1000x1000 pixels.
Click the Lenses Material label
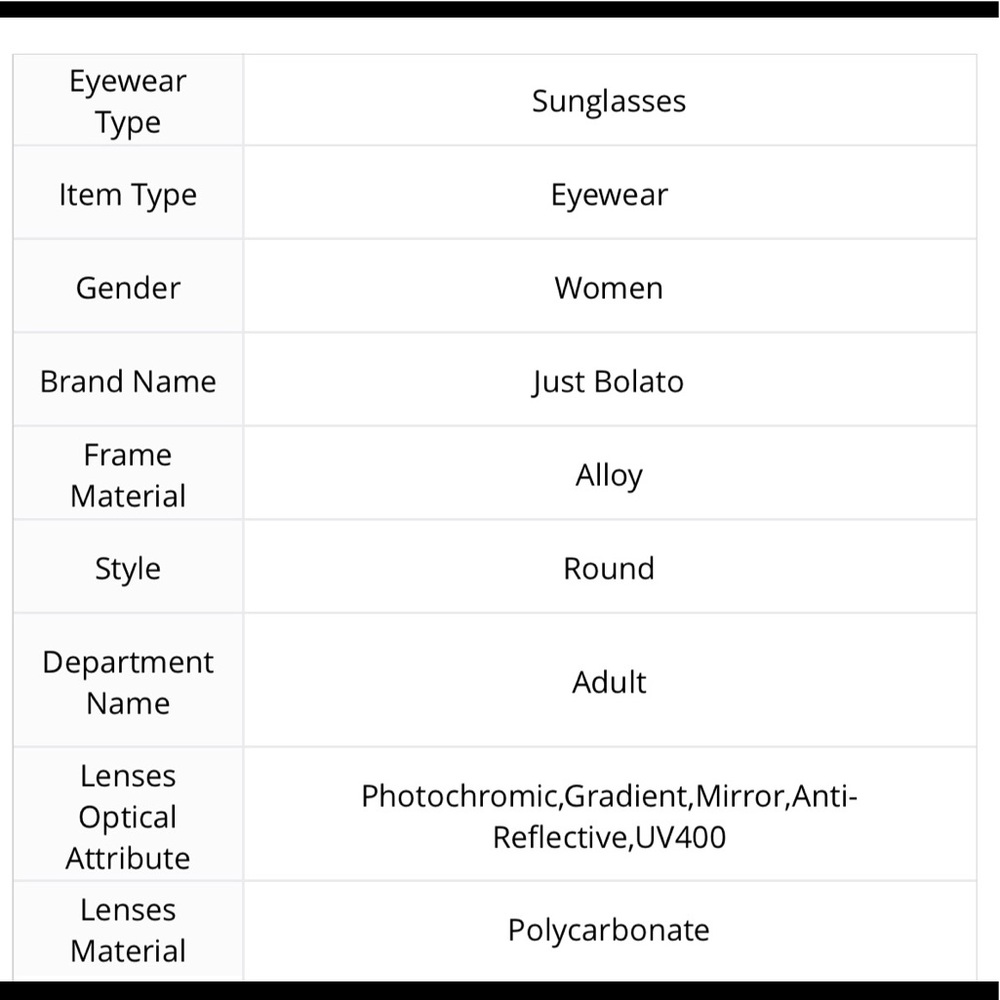[128, 930]
